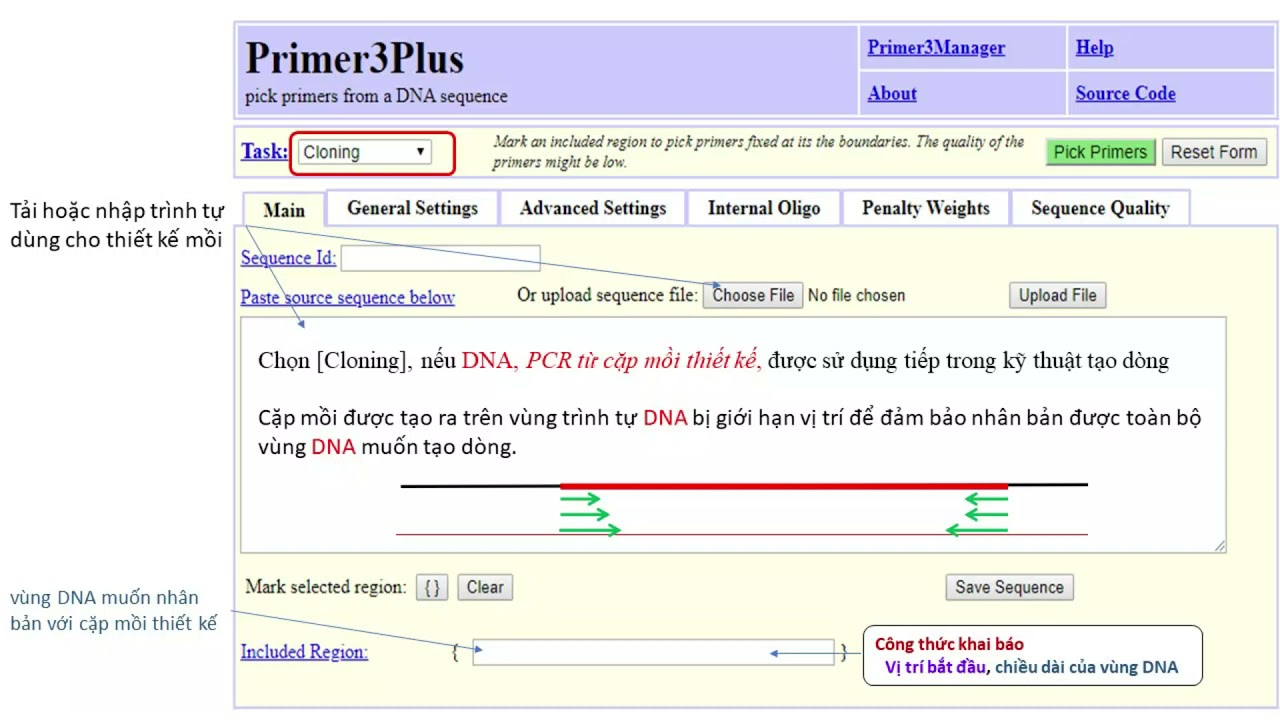Screen dimensions: 1280x720
Task: Open the Help link
Action: (x=1094, y=48)
